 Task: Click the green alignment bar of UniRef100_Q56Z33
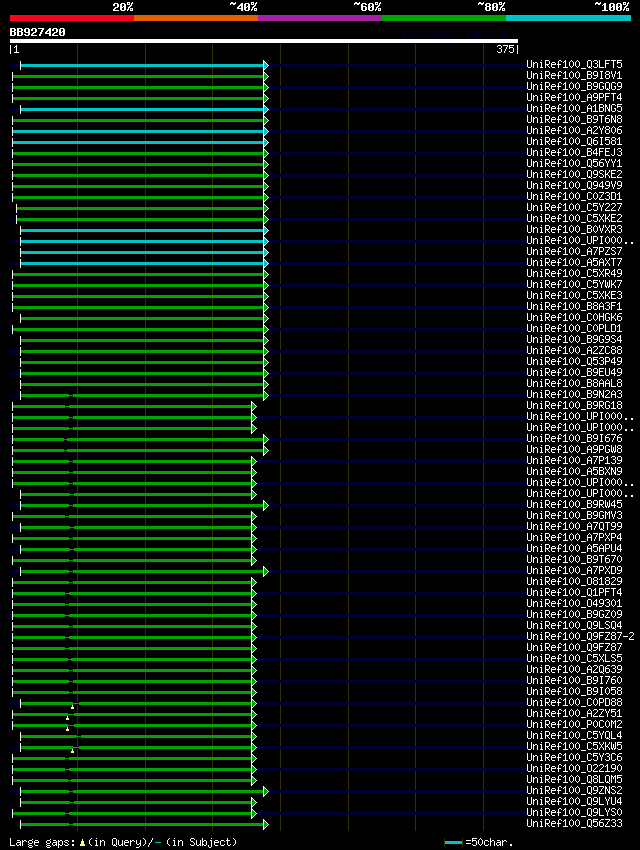[142, 825]
